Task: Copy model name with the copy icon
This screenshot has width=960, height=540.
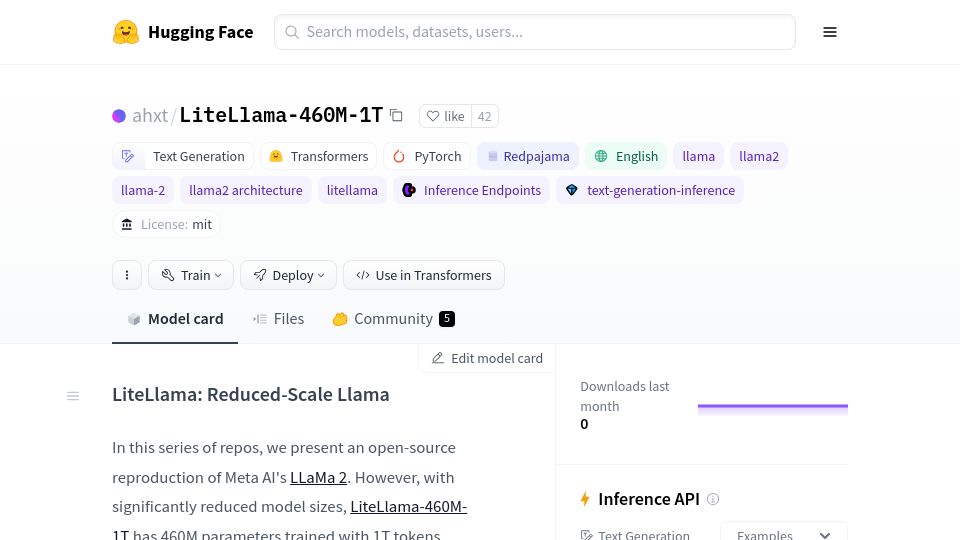Action: (x=396, y=115)
